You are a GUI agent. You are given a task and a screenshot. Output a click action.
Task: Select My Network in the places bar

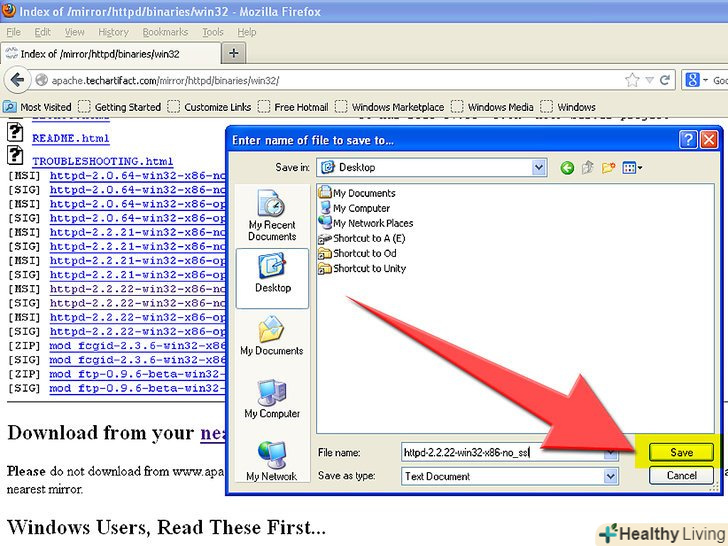pyautogui.click(x=272, y=461)
